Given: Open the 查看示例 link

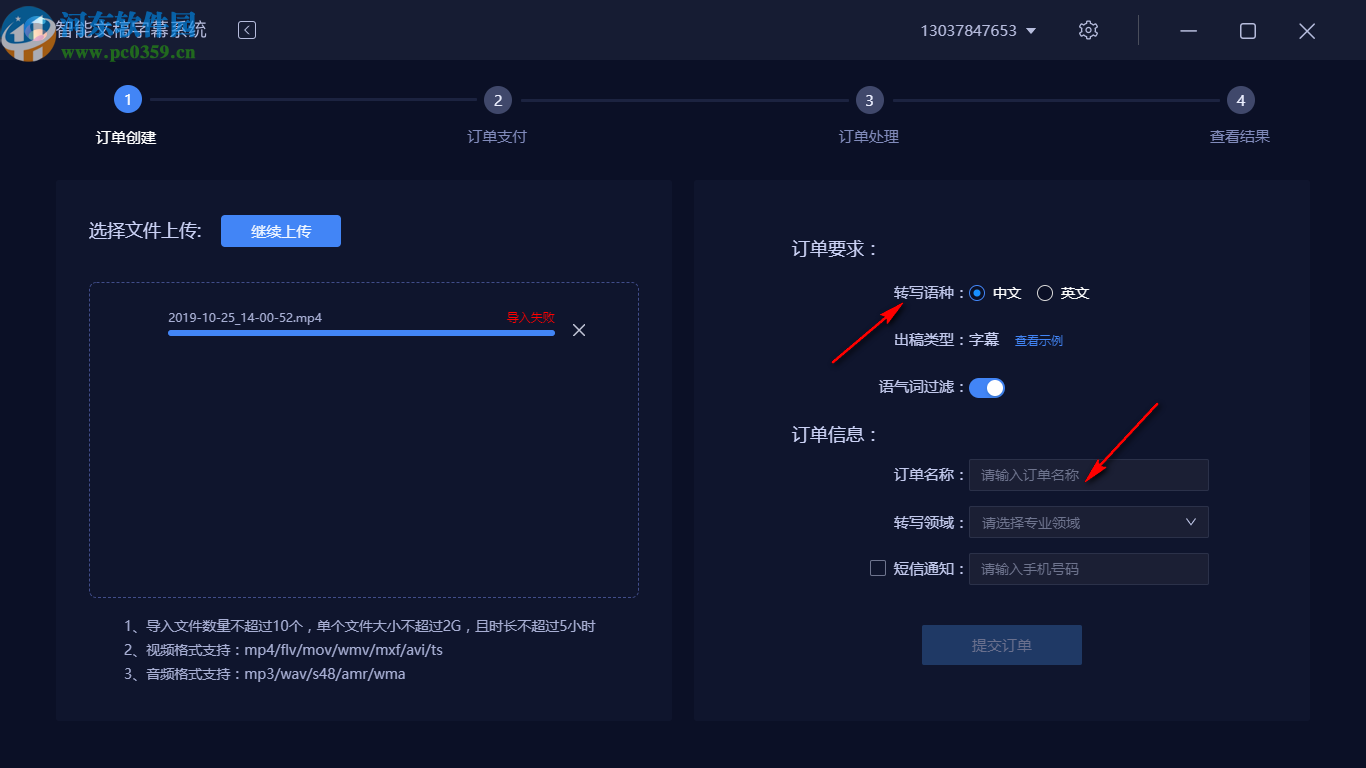Looking at the screenshot, I should pos(1038,340).
